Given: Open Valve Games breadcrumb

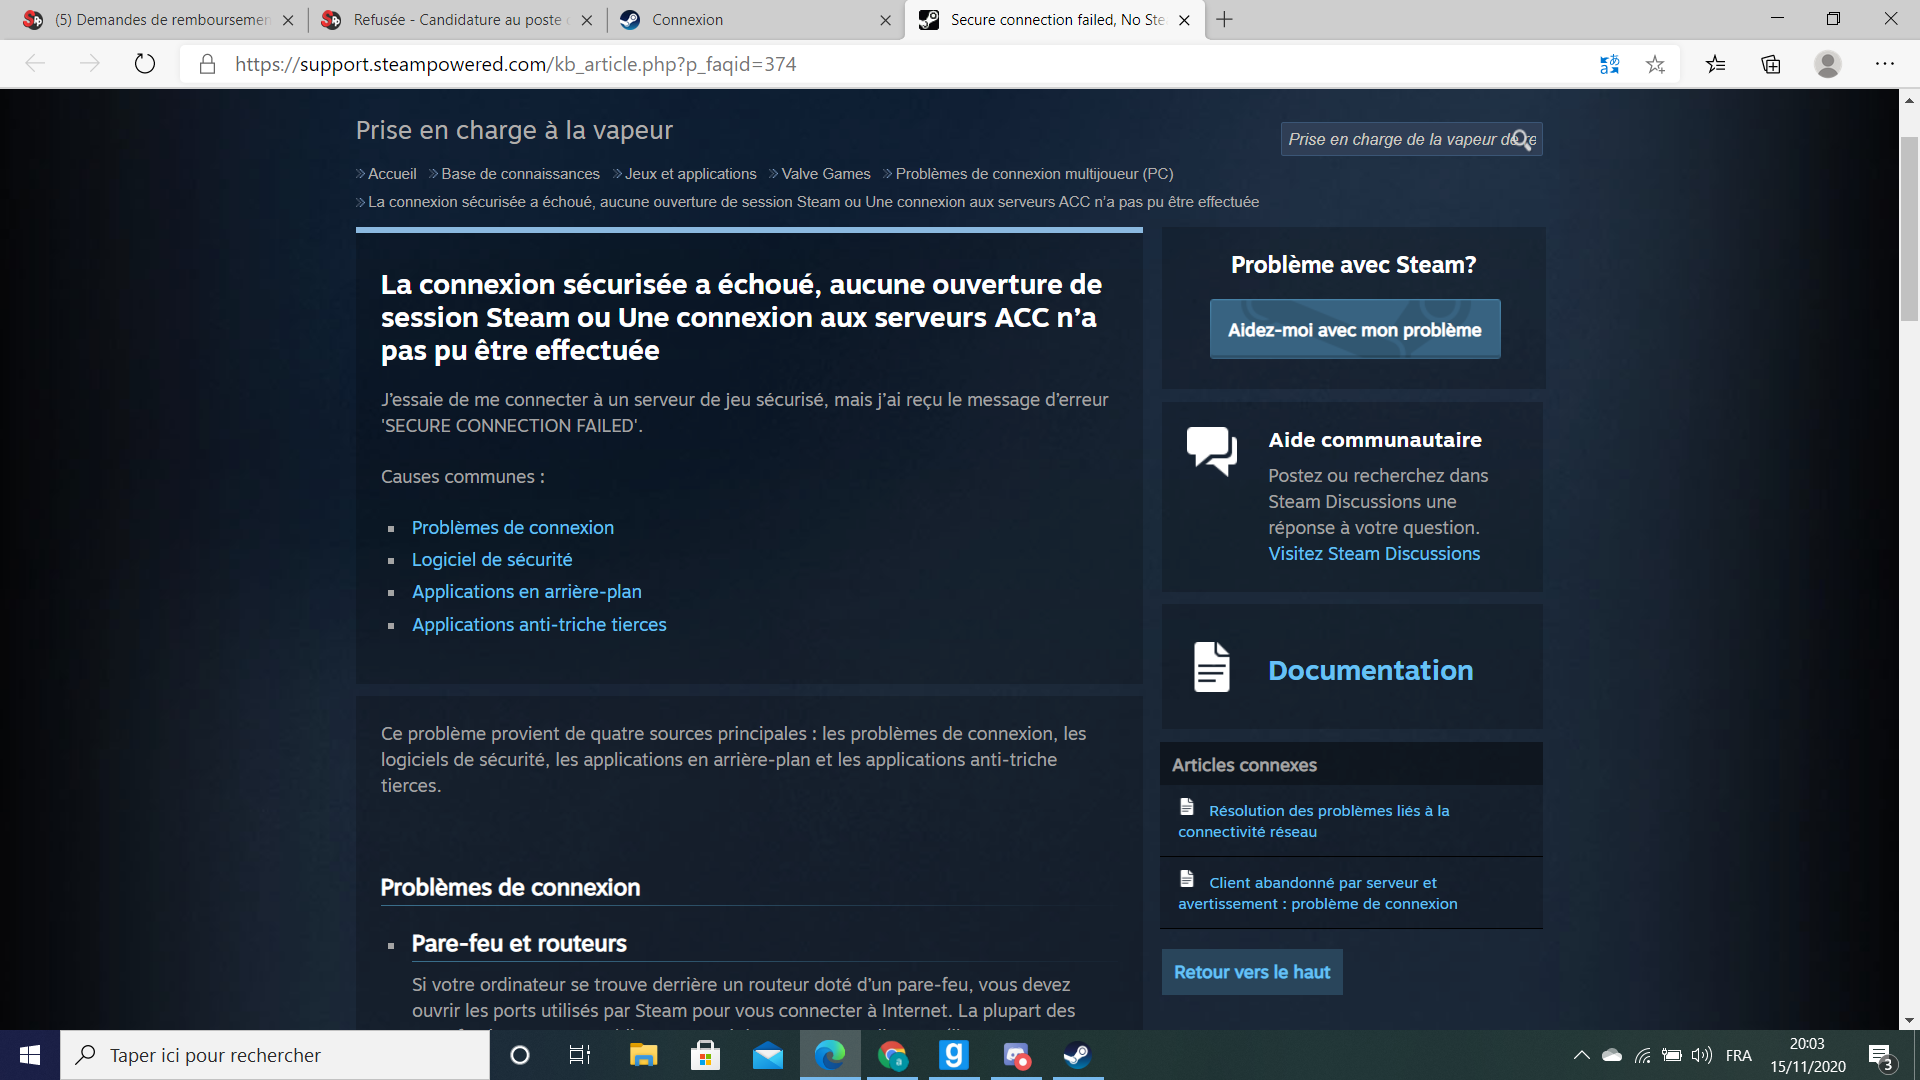Looking at the screenshot, I should pos(826,173).
